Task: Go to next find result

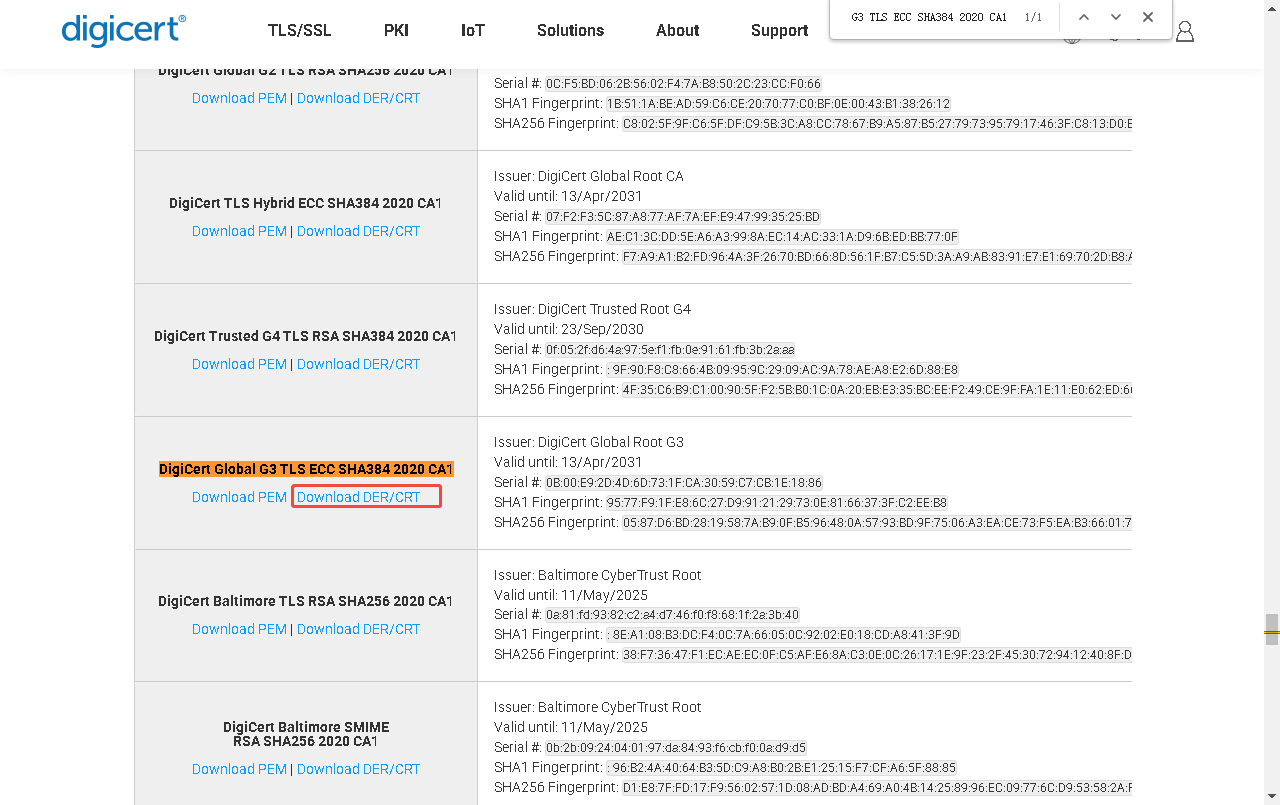Action: click(x=1116, y=17)
